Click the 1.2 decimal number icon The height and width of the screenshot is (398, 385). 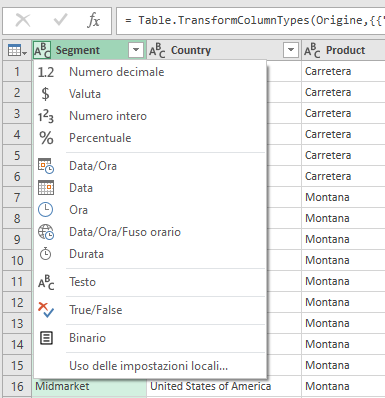(x=46, y=72)
